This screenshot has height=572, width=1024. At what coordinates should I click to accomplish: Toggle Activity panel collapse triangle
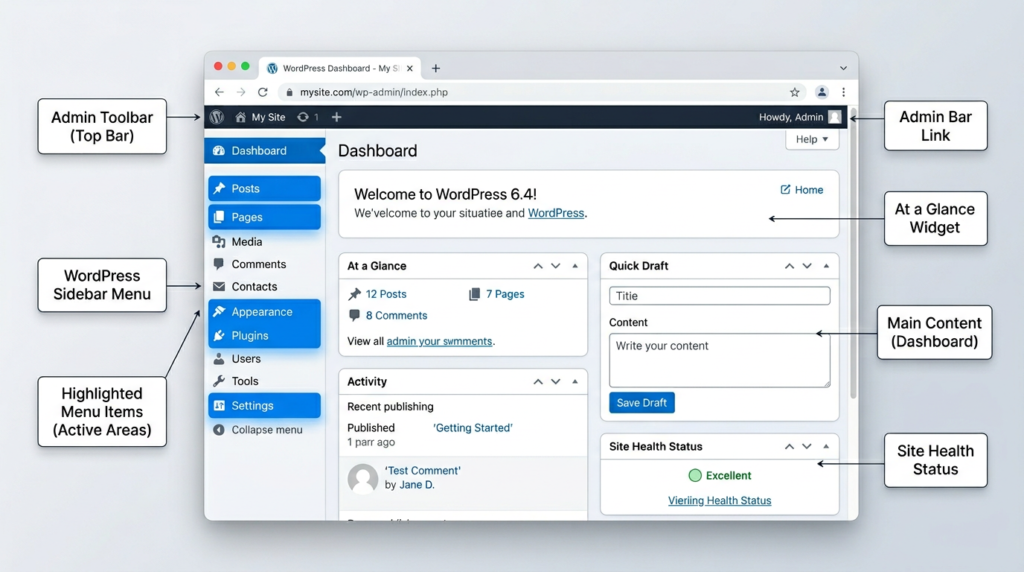pyautogui.click(x=575, y=381)
